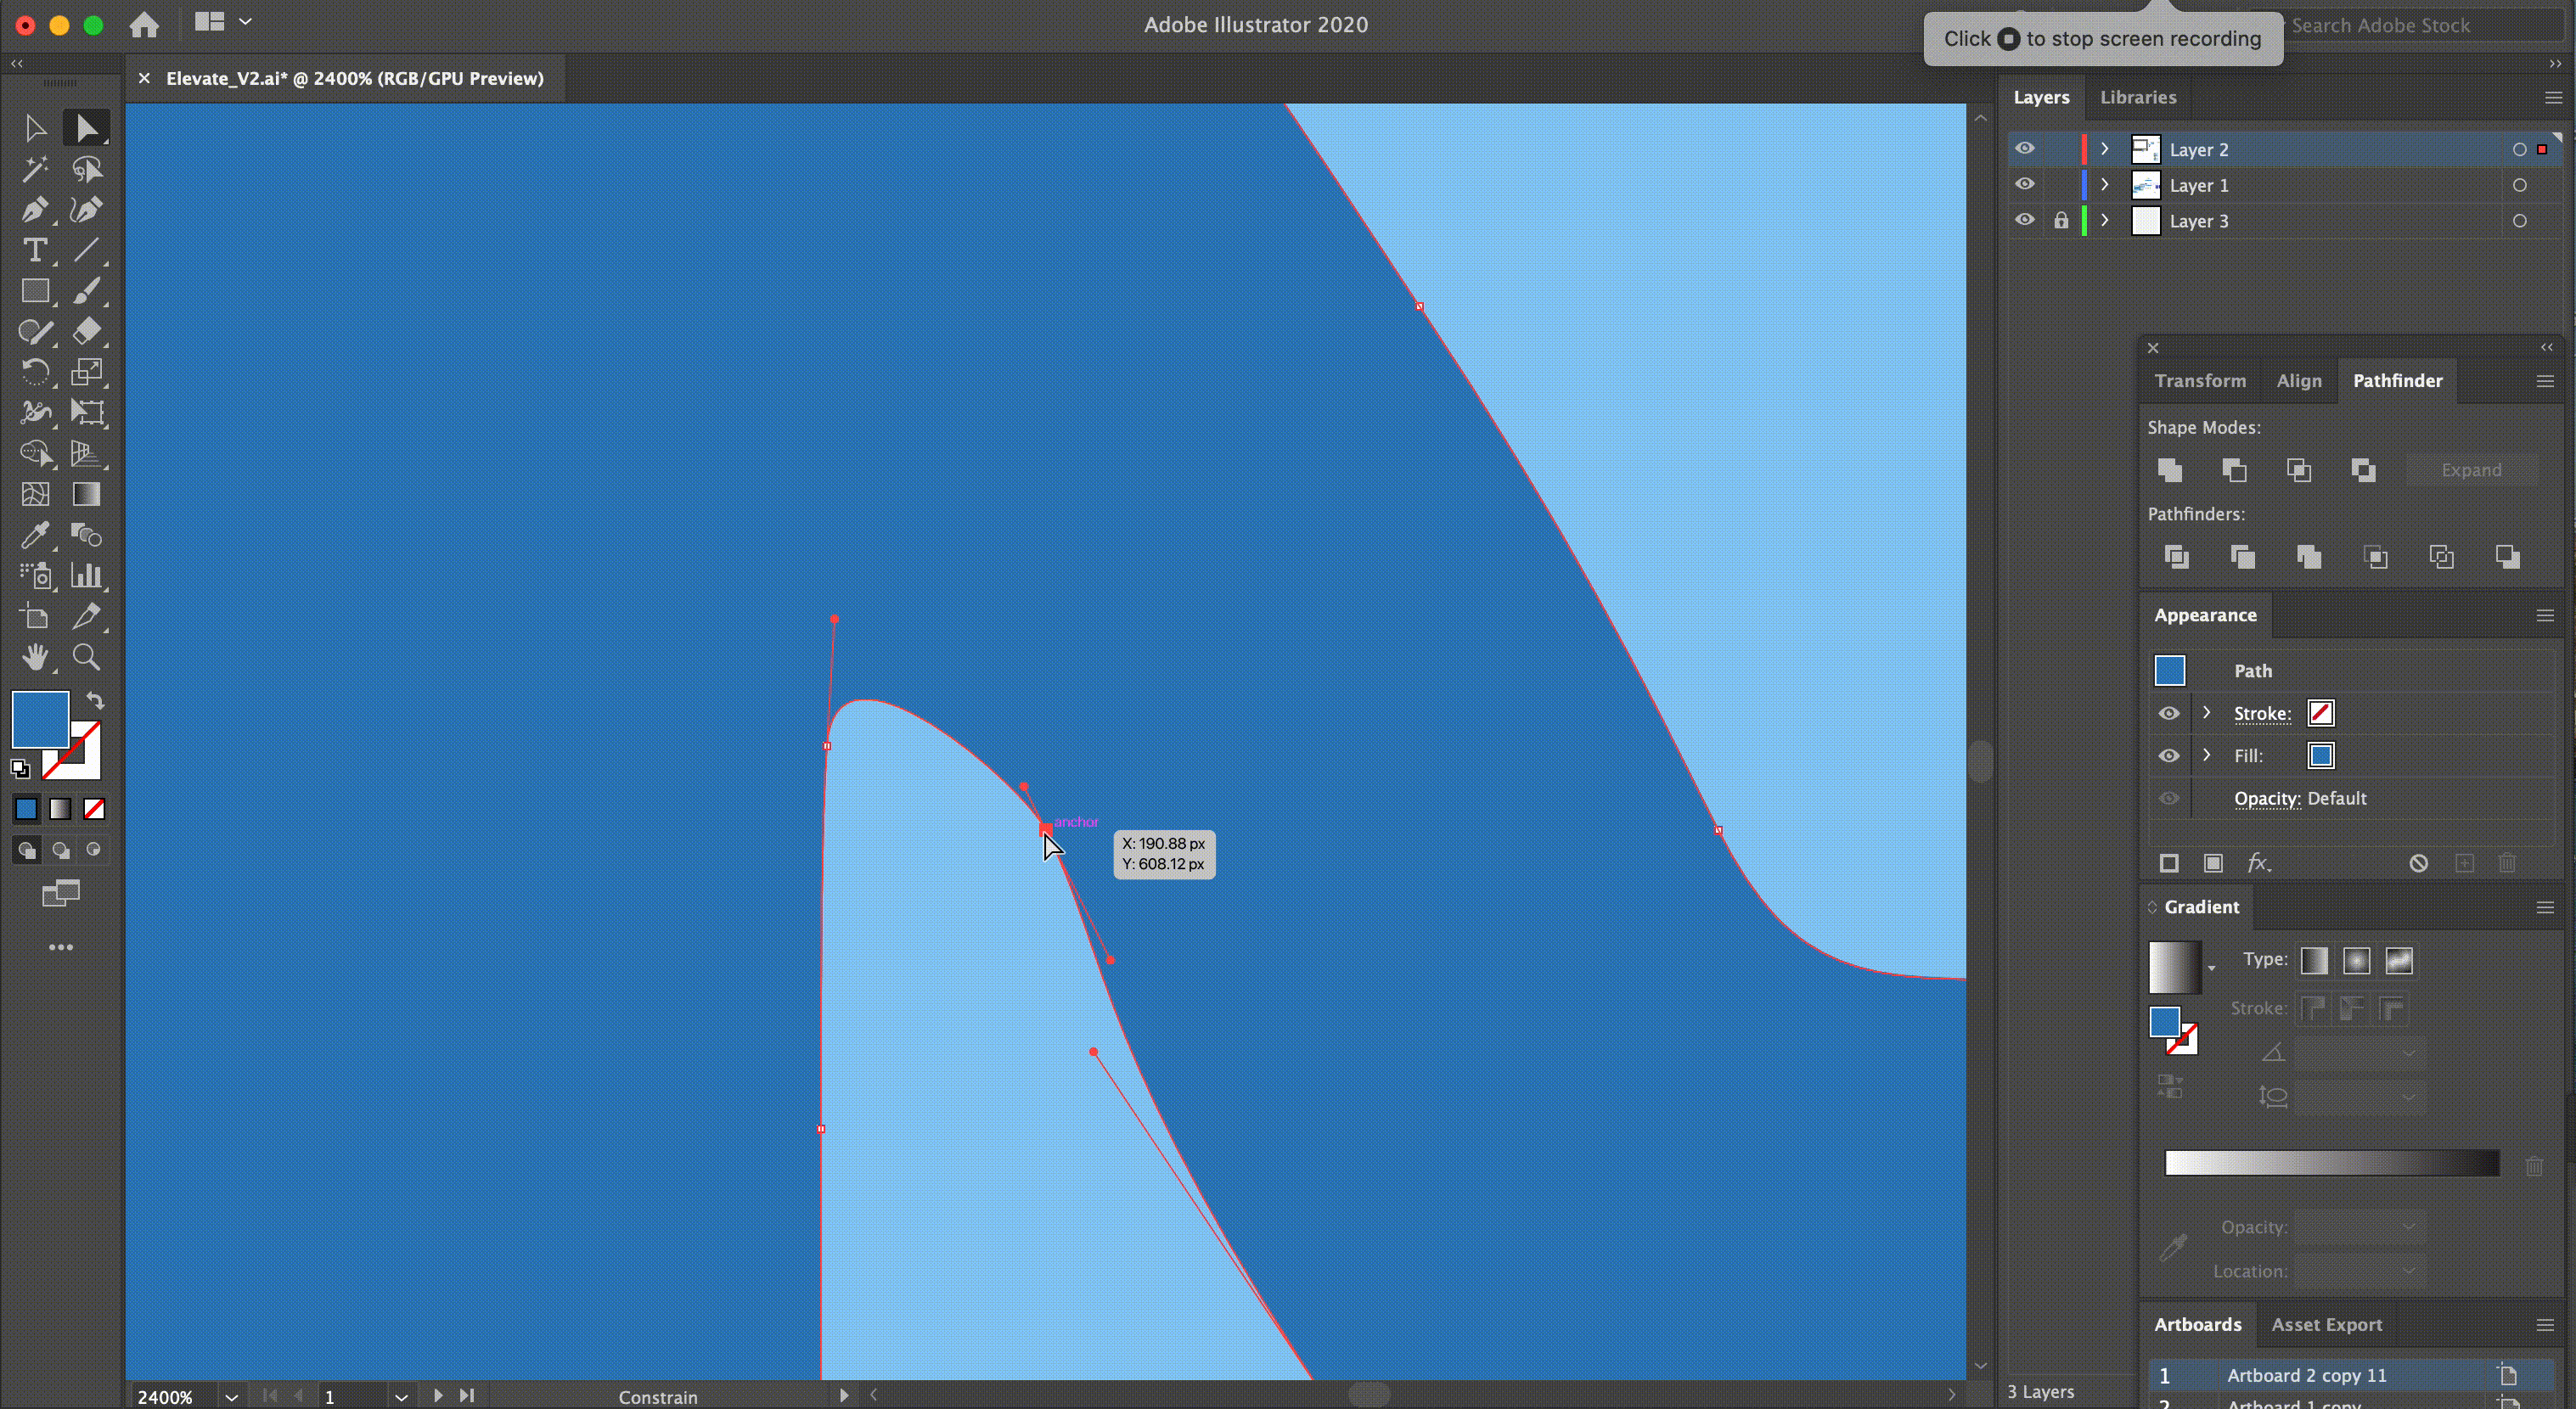This screenshot has width=2576, height=1409.
Task: Expand Layer 2 in the Layers panel
Action: coord(2103,148)
